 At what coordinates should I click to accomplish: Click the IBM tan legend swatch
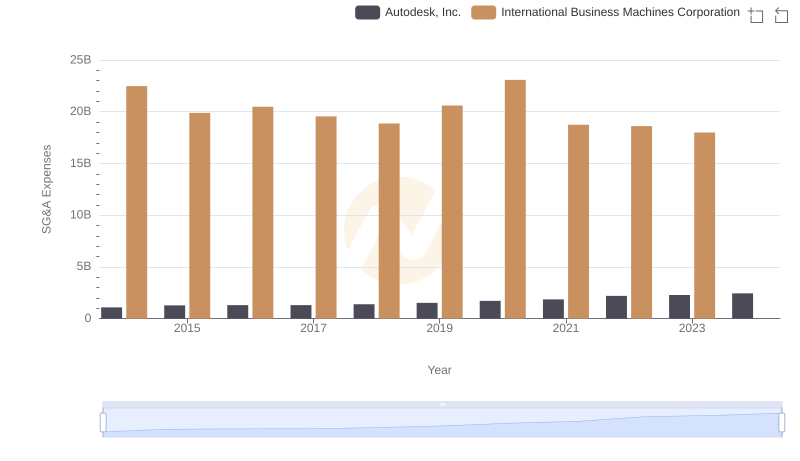483,12
